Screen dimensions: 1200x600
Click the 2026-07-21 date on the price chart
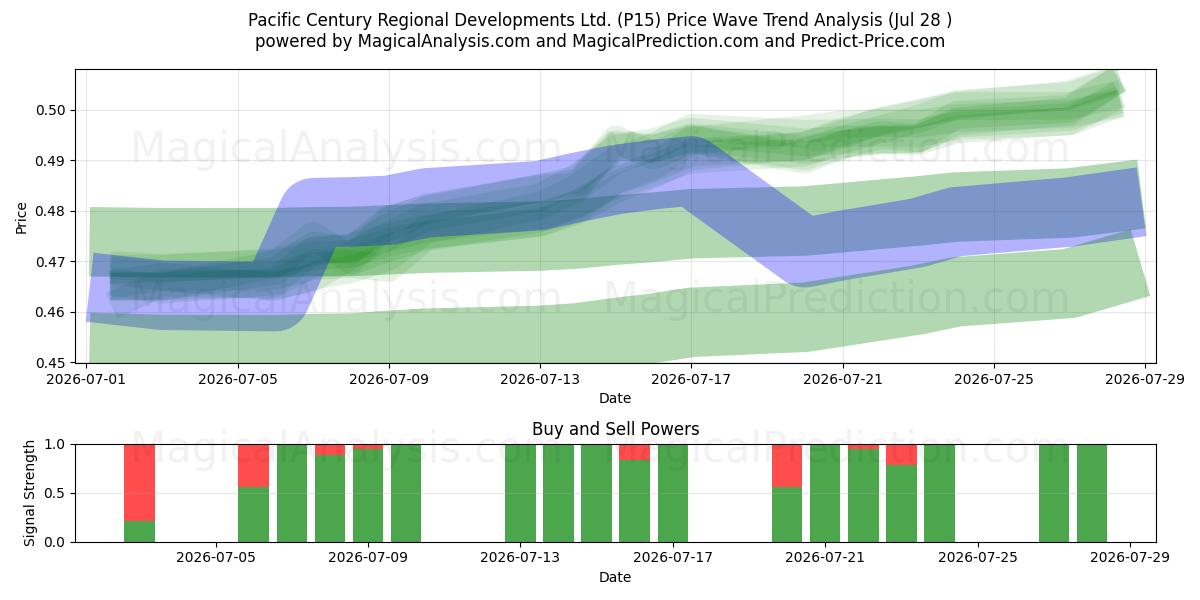[x=843, y=379]
